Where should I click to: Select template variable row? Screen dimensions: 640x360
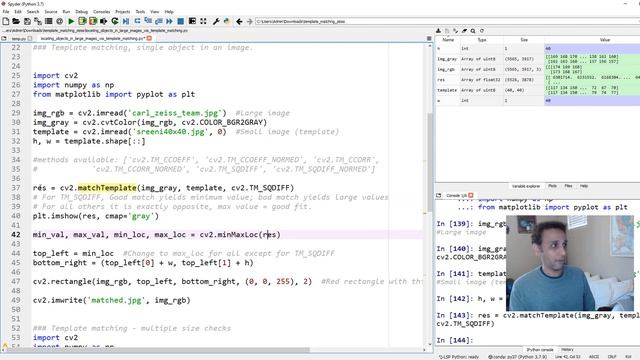[x=538, y=90]
